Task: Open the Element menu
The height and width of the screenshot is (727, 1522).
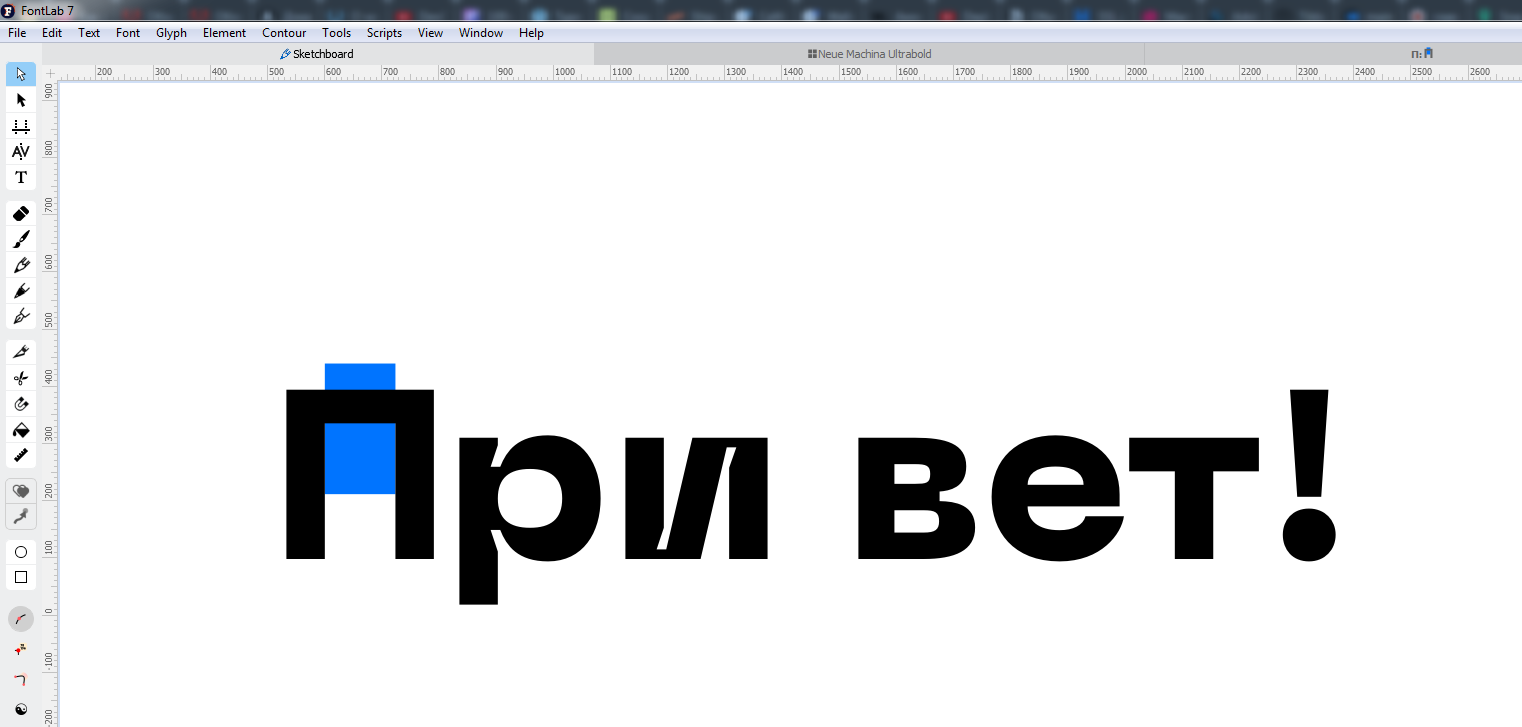Action: (224, 33)
